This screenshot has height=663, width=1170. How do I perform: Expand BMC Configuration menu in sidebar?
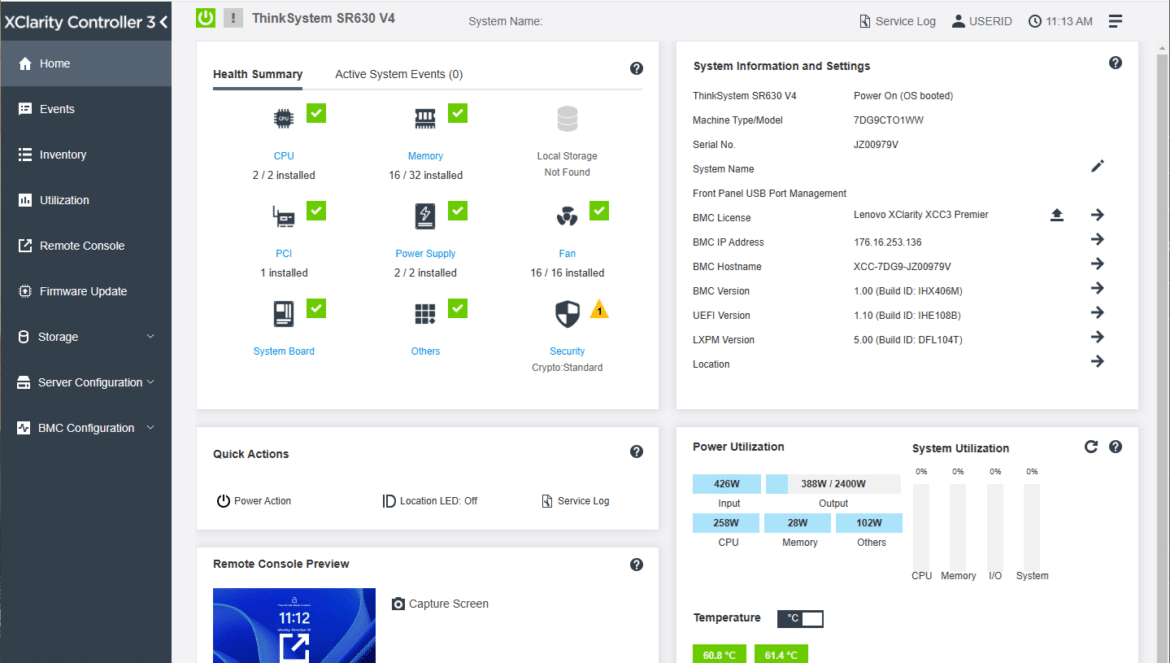click(86, 427)
